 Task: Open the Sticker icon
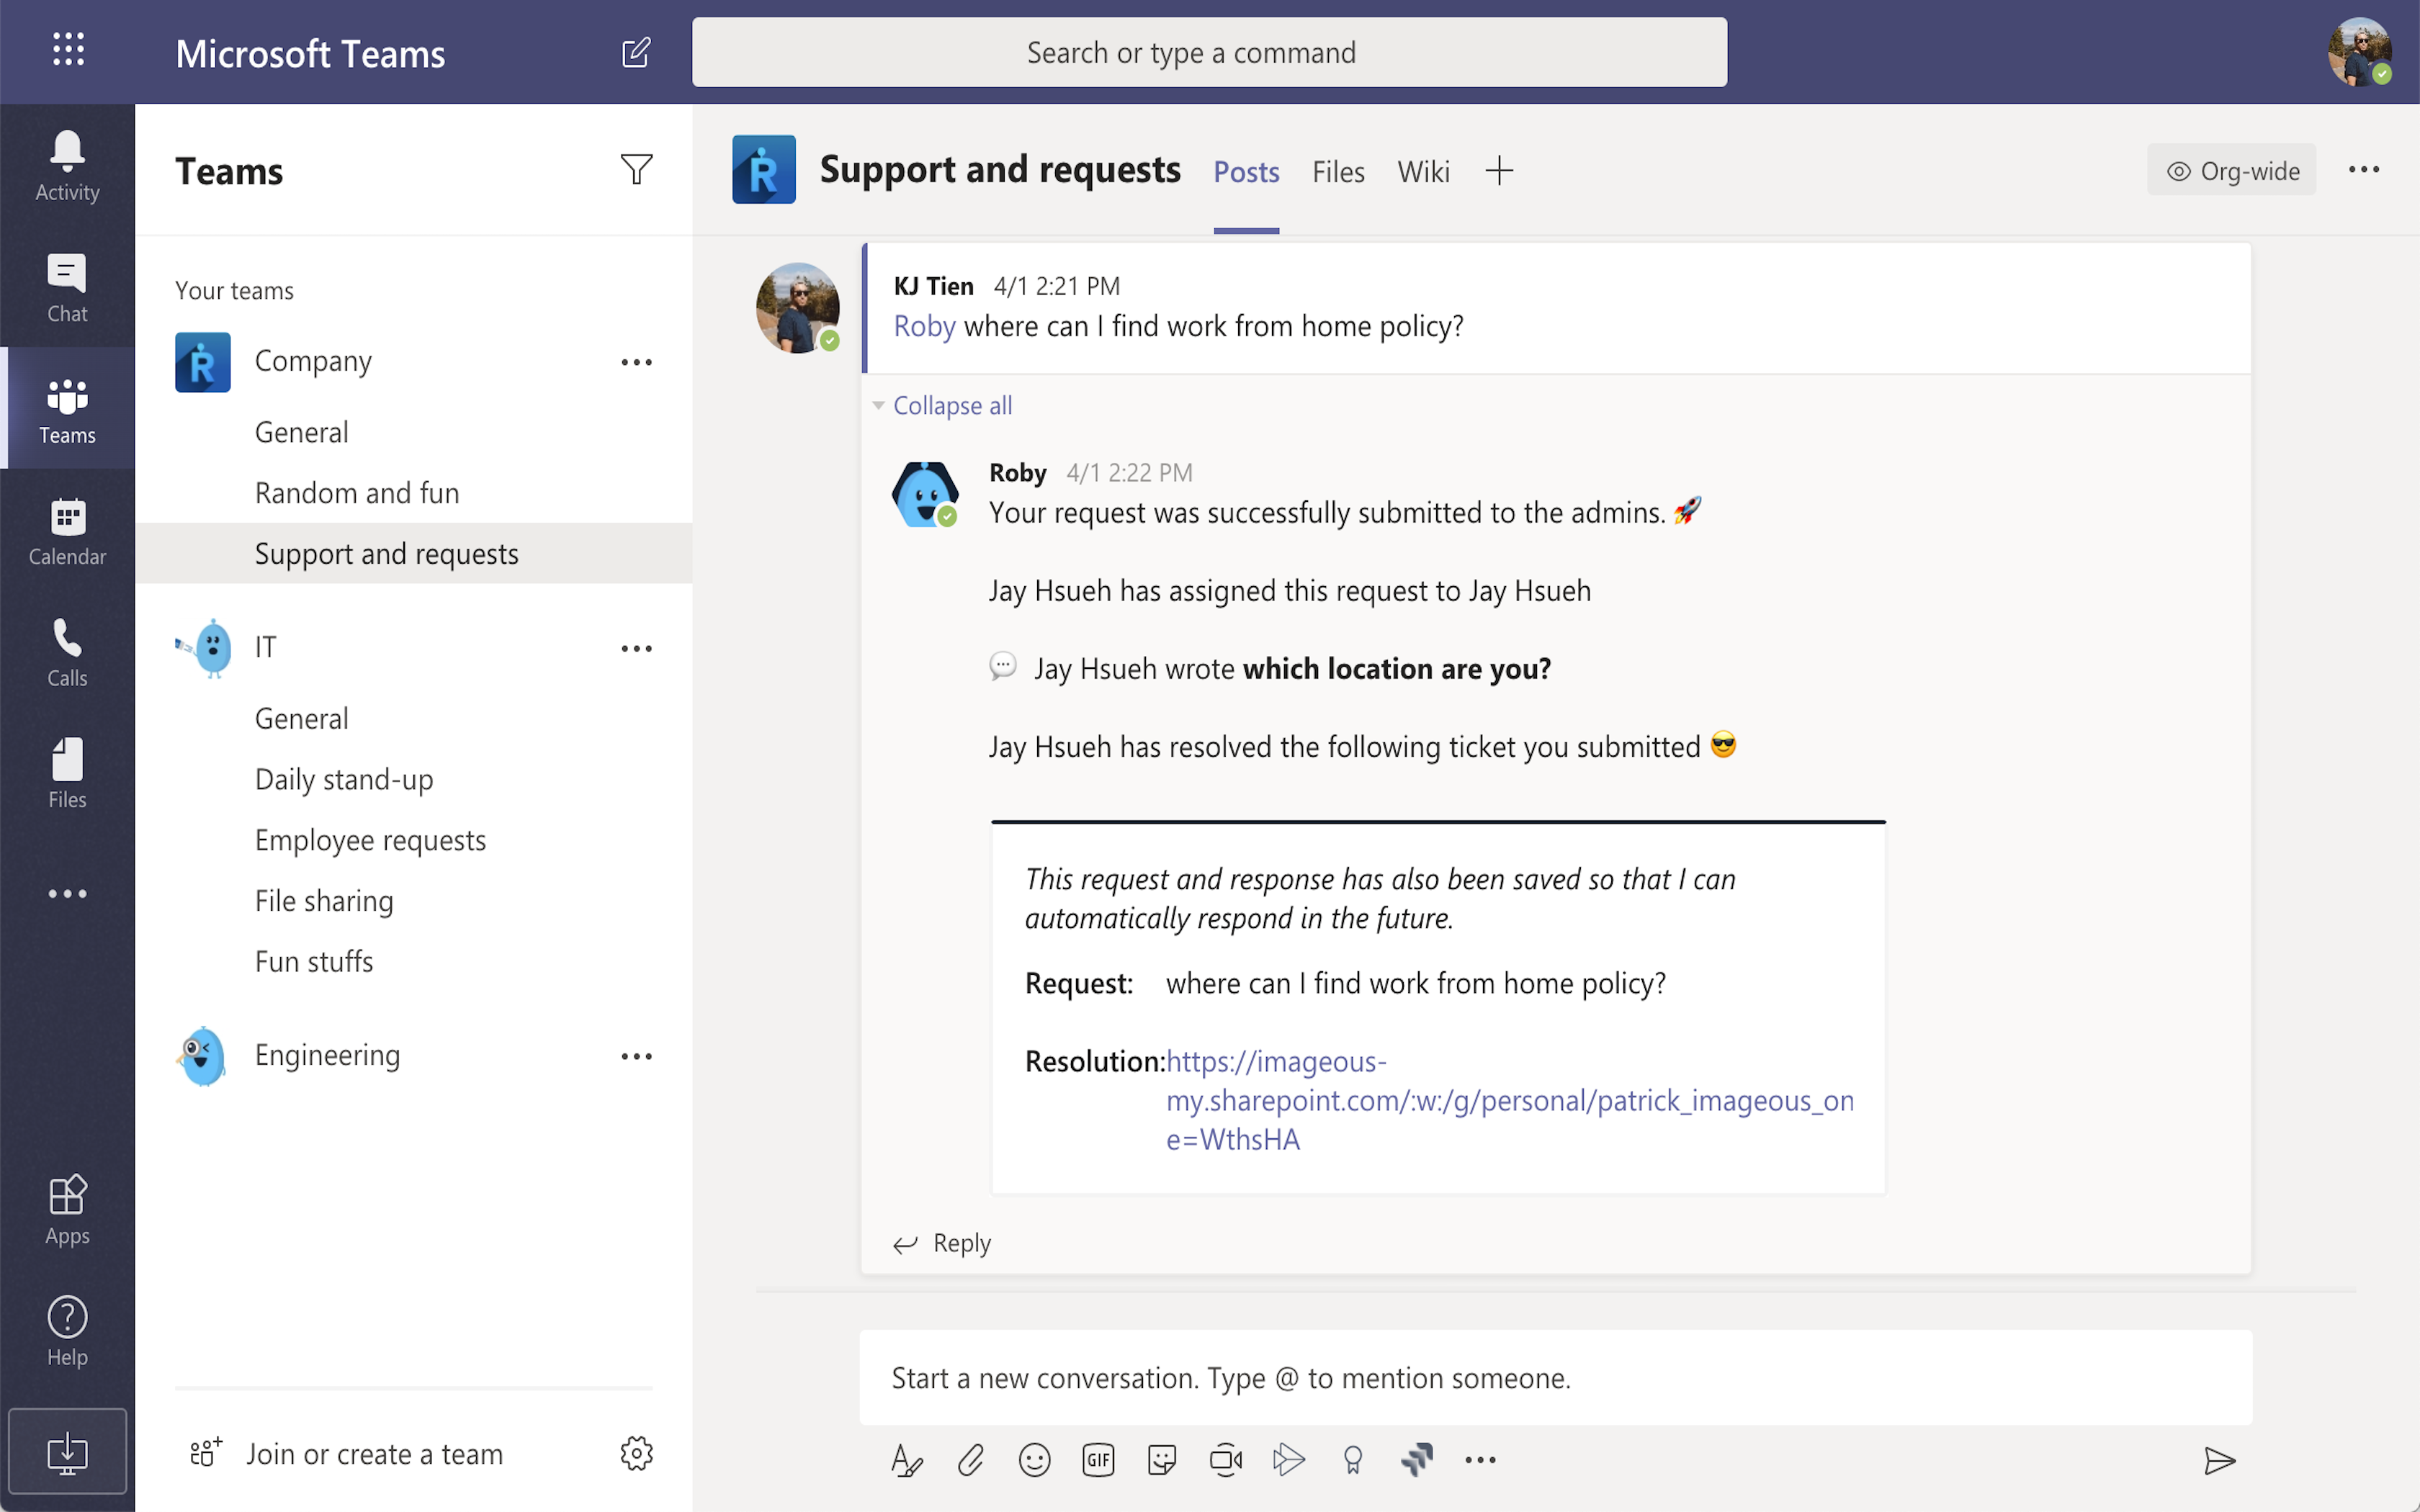[1162, 1460]
